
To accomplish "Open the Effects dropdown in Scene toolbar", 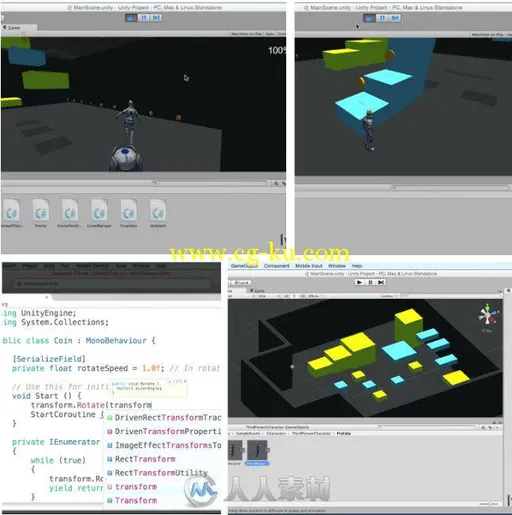I will pos(314,296).
